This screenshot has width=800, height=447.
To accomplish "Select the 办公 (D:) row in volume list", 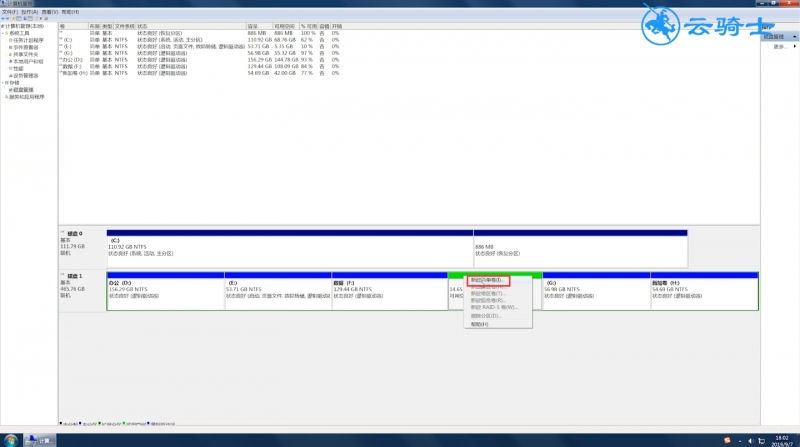I will 199,60.
